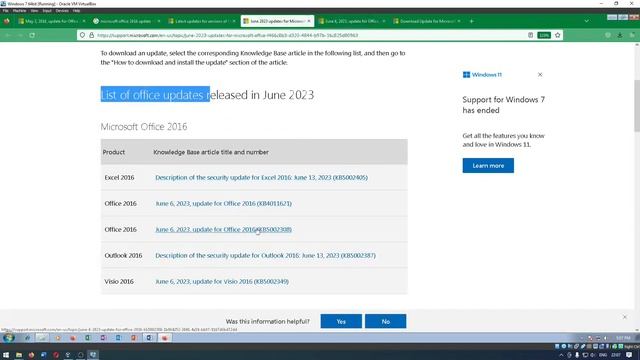
Task: Open Office 2016 update KB5002388 link
Action: click(x=223, y=229)
